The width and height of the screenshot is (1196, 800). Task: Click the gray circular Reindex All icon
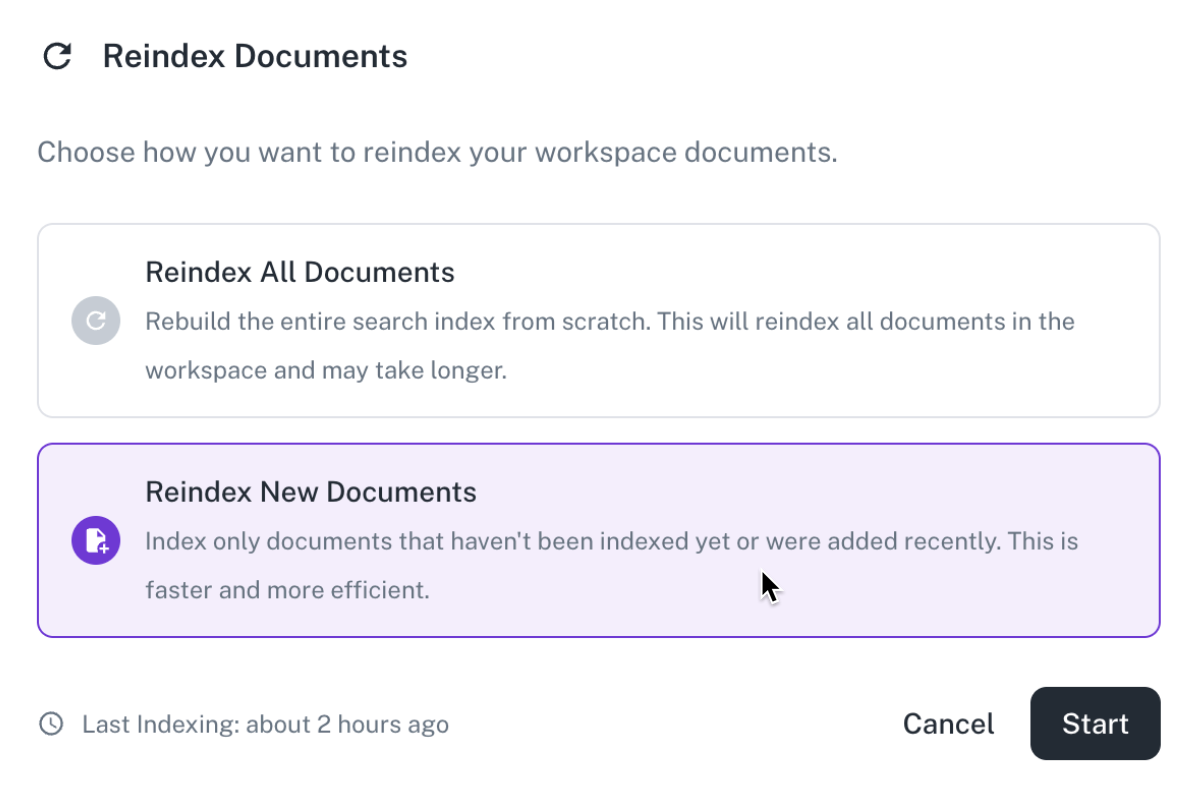tap(96, 321)
